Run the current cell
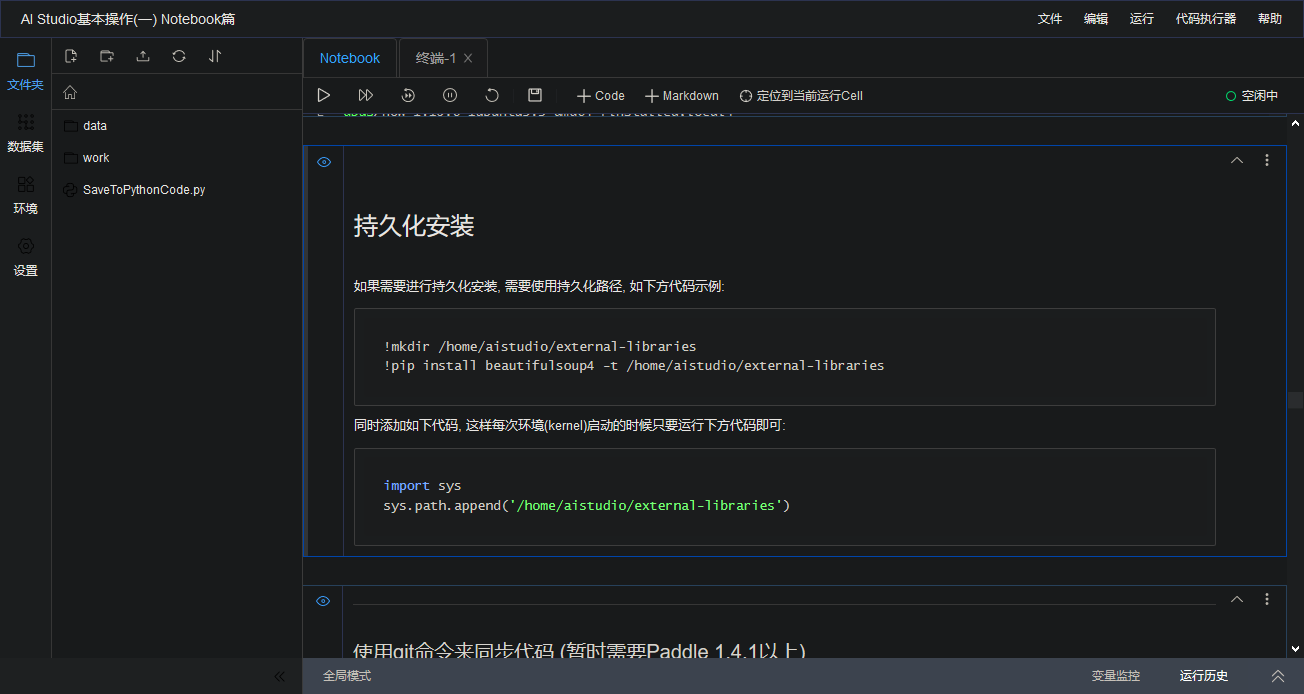 pyautogui.click(x=323, y=95)
